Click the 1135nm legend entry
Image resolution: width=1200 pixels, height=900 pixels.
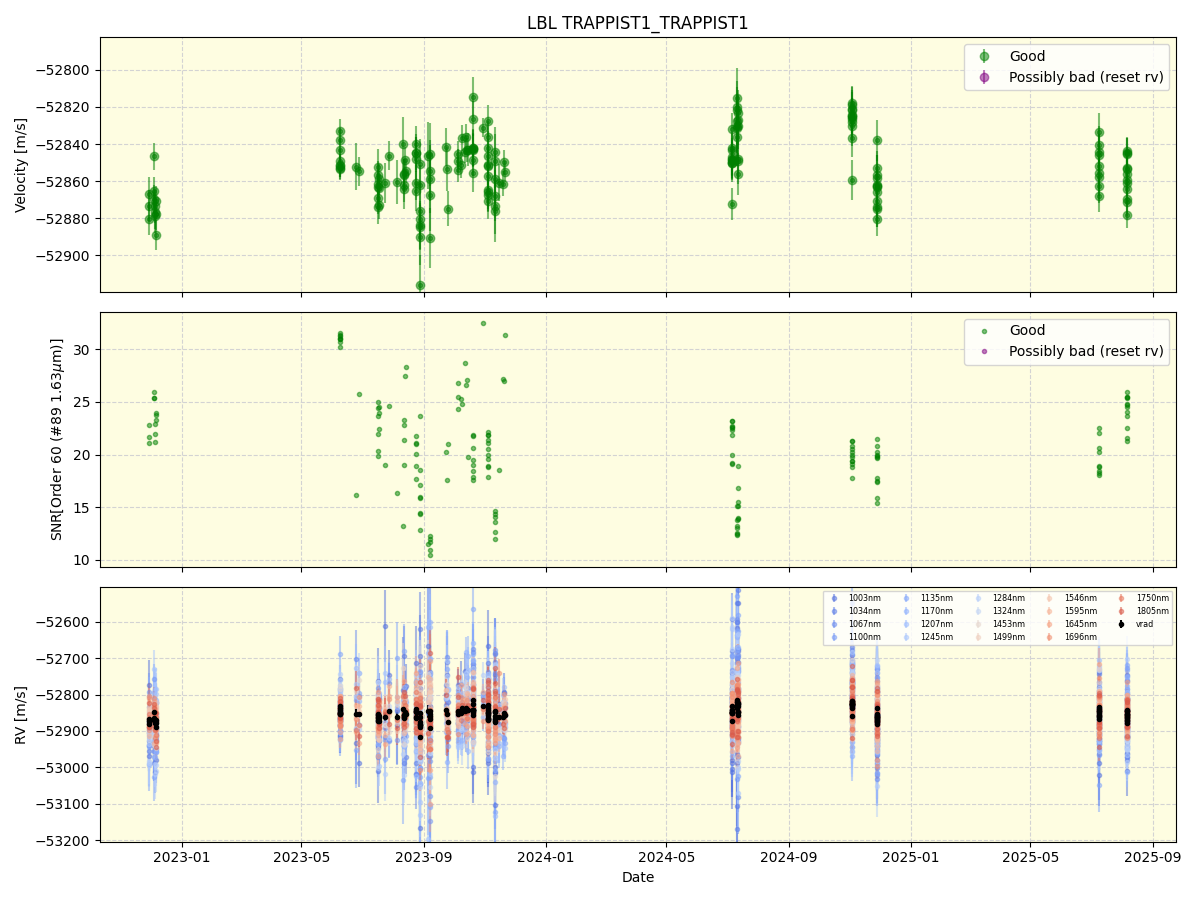(x=928, y=598)
